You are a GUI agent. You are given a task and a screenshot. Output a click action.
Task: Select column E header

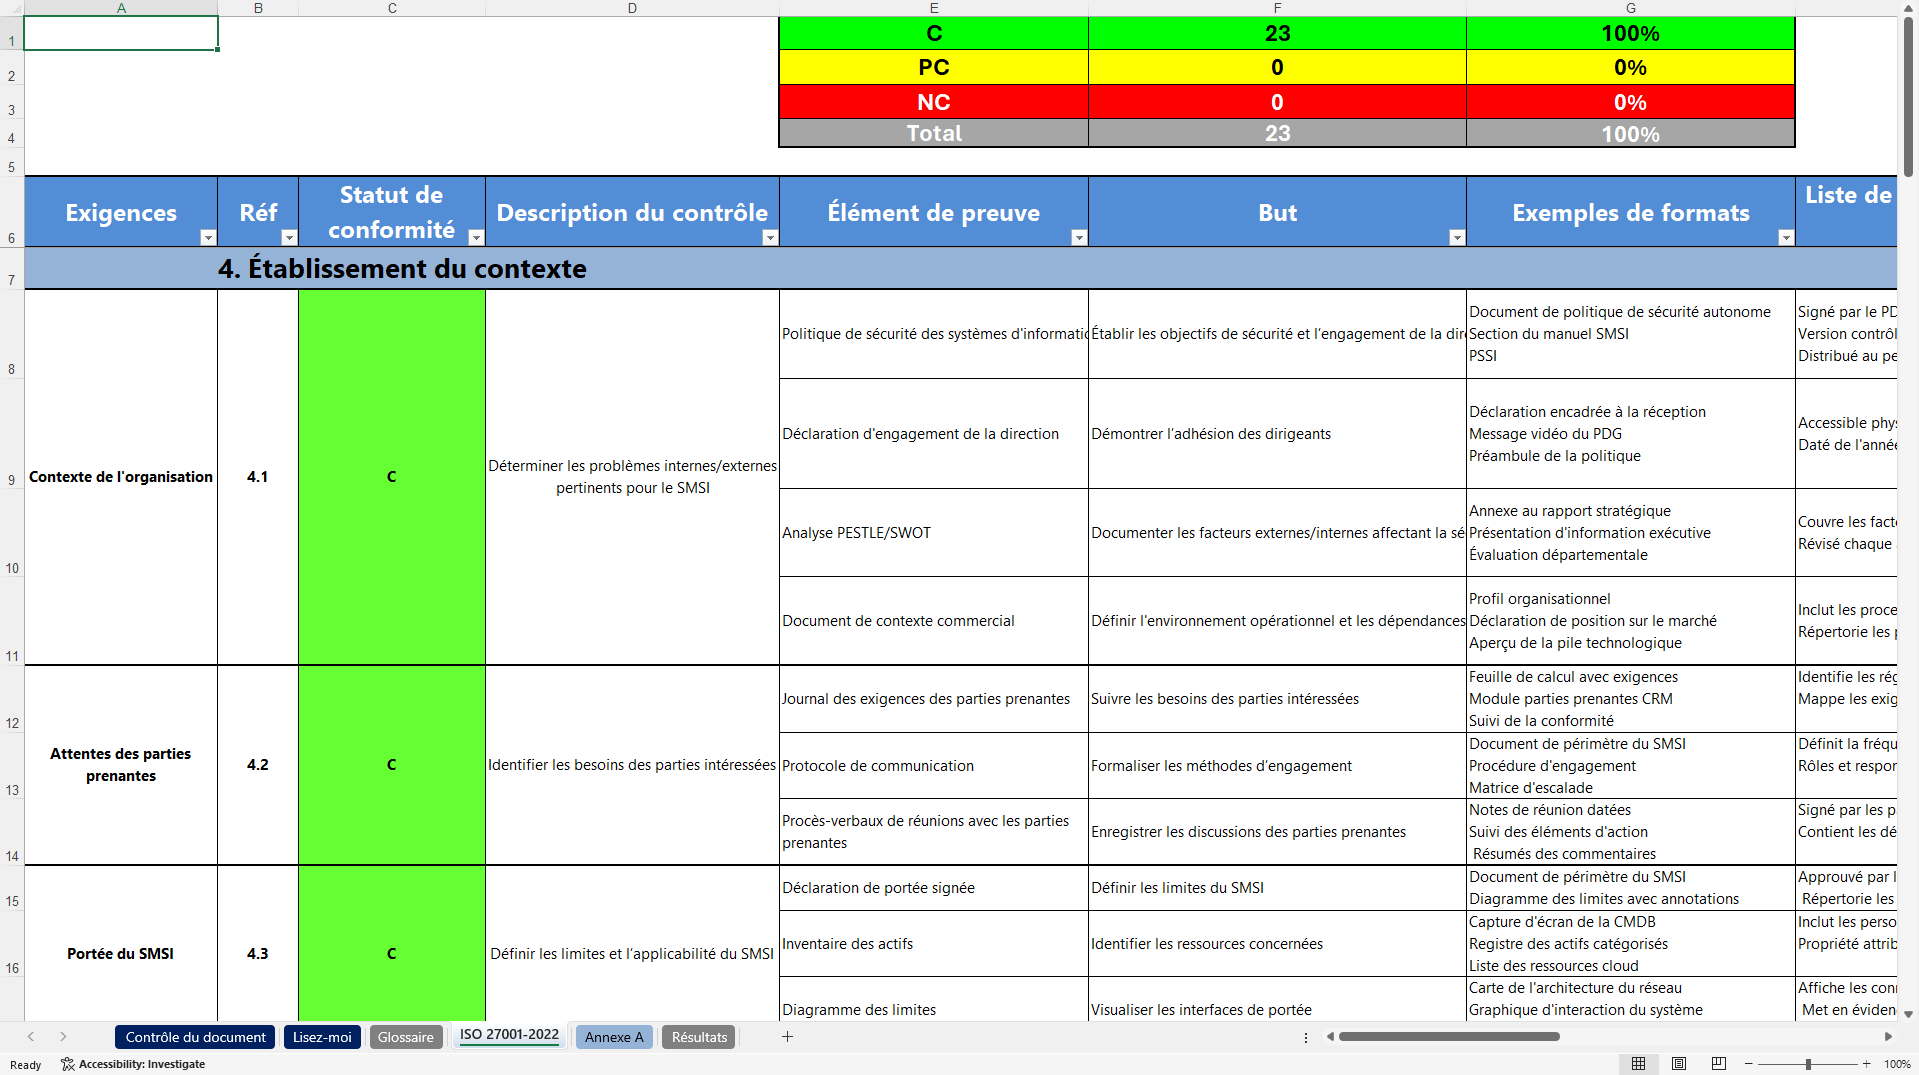pos(934,8)
